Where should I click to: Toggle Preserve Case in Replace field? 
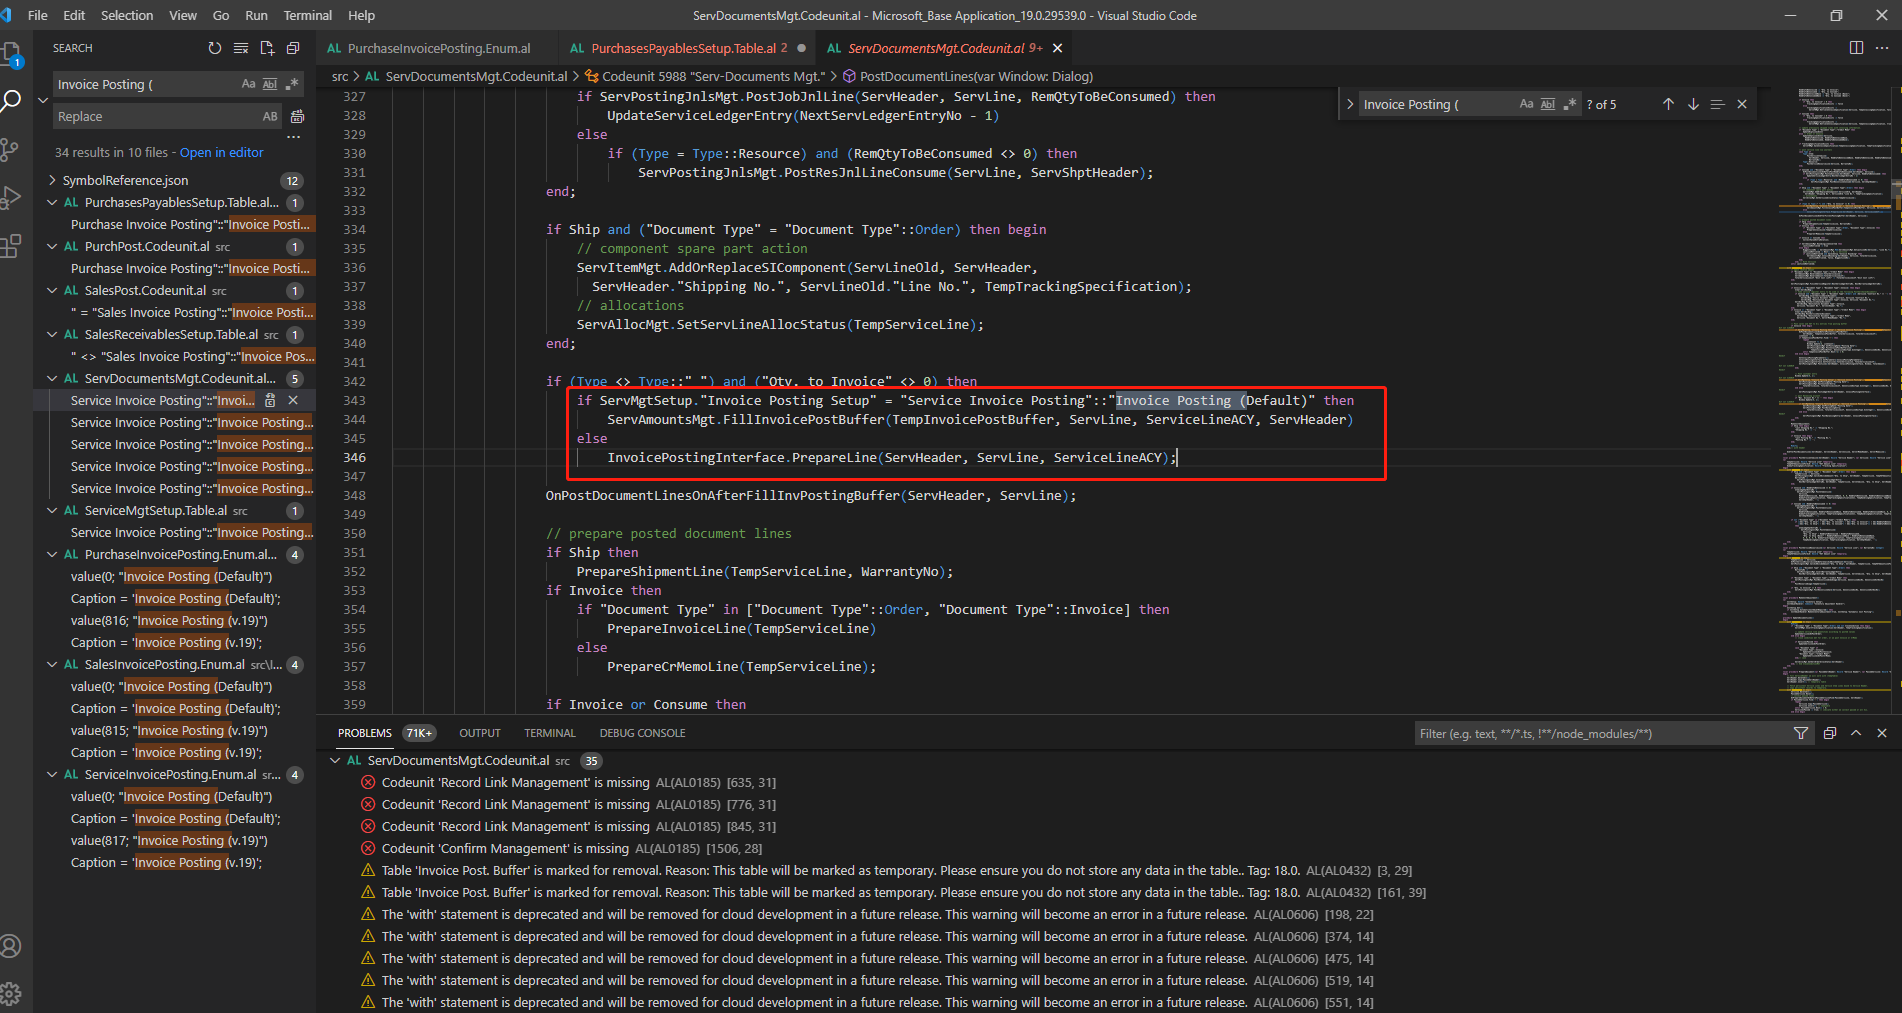point(270,117)
